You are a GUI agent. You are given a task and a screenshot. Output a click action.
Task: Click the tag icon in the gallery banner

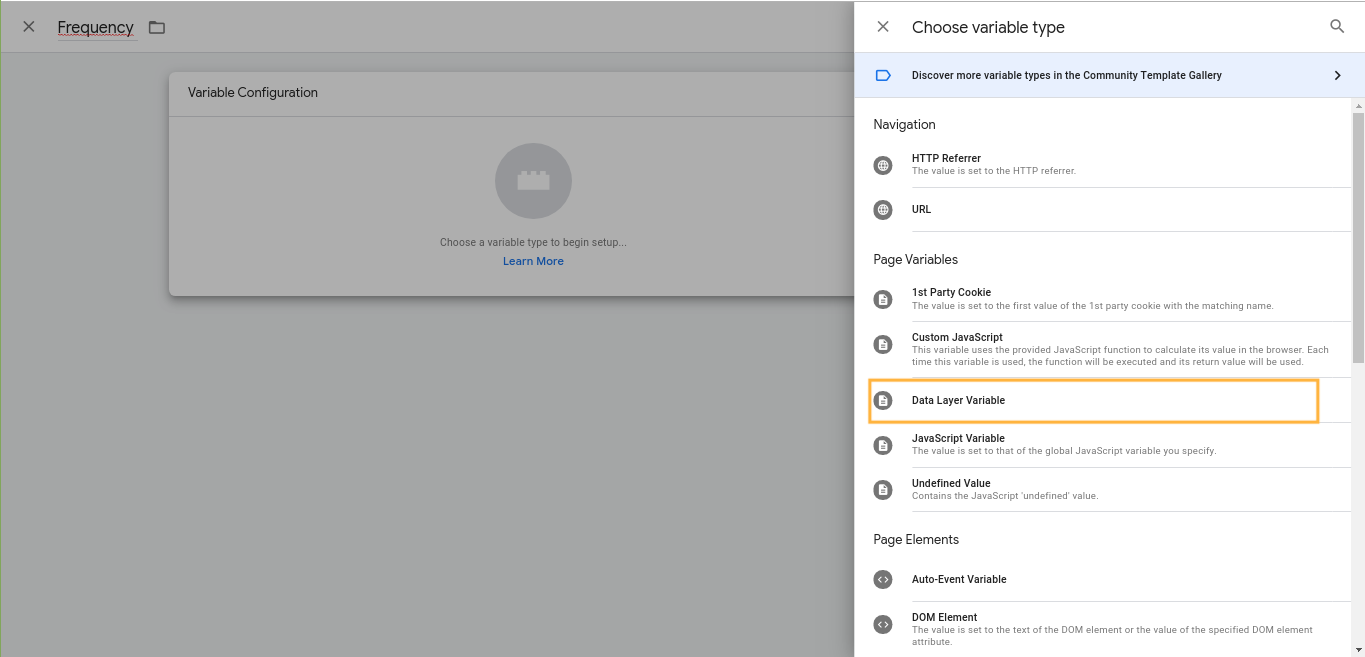(883, 75)
